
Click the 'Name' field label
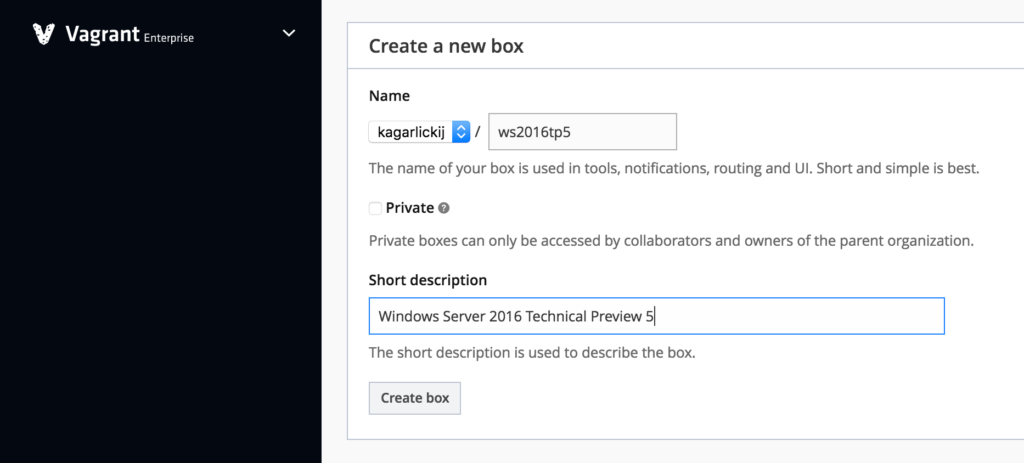click(389, 96)
